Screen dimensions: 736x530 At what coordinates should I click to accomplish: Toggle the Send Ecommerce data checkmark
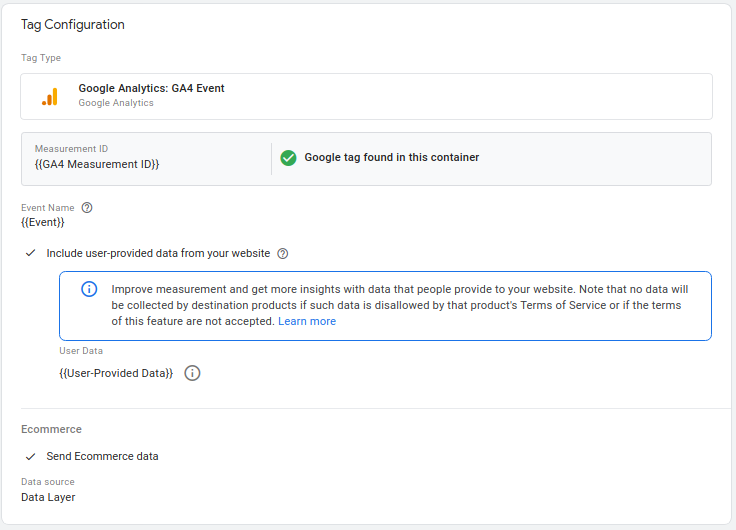coord(31,457)
